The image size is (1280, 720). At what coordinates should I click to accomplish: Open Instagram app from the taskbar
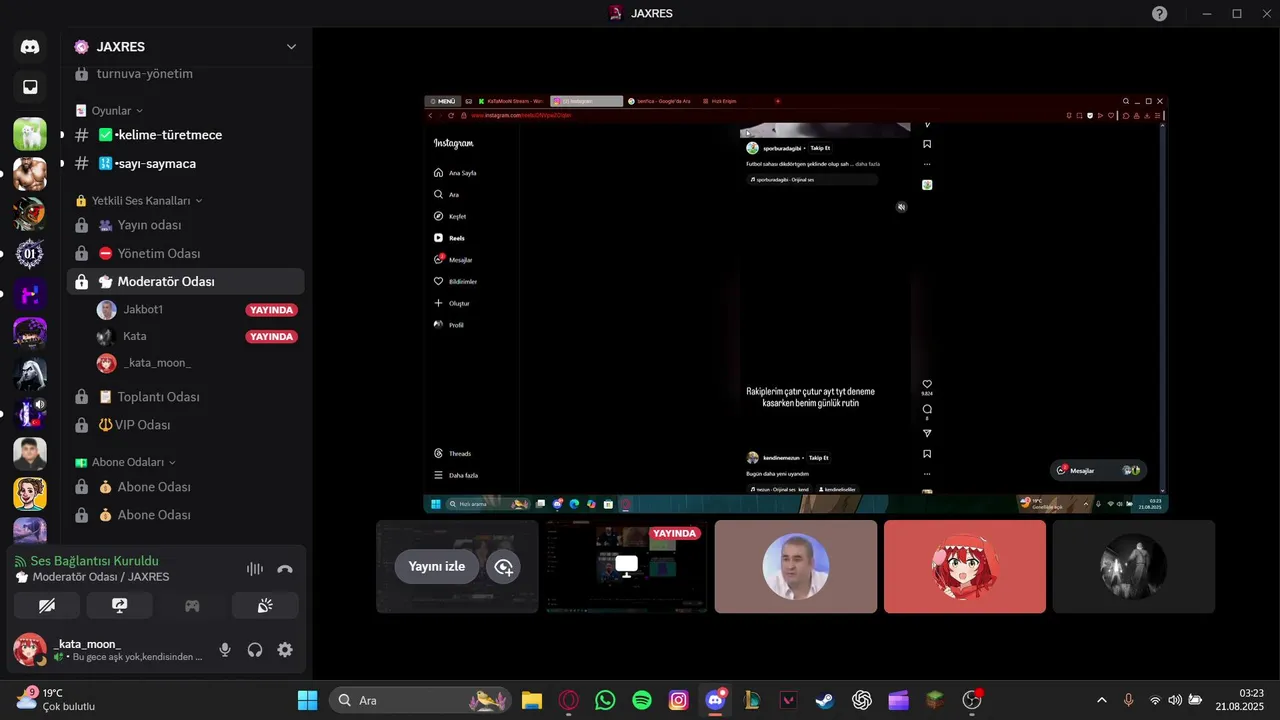click(679, 700)
